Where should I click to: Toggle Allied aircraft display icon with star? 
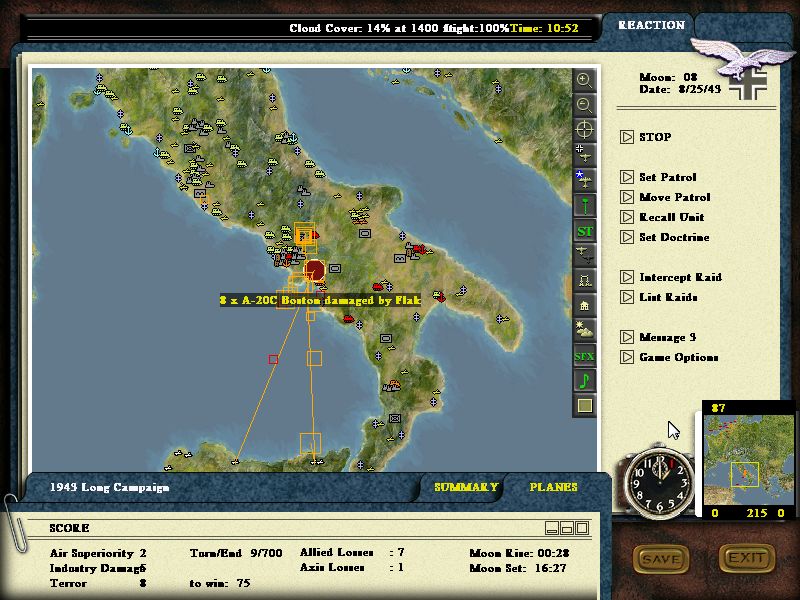click(584, 180)
